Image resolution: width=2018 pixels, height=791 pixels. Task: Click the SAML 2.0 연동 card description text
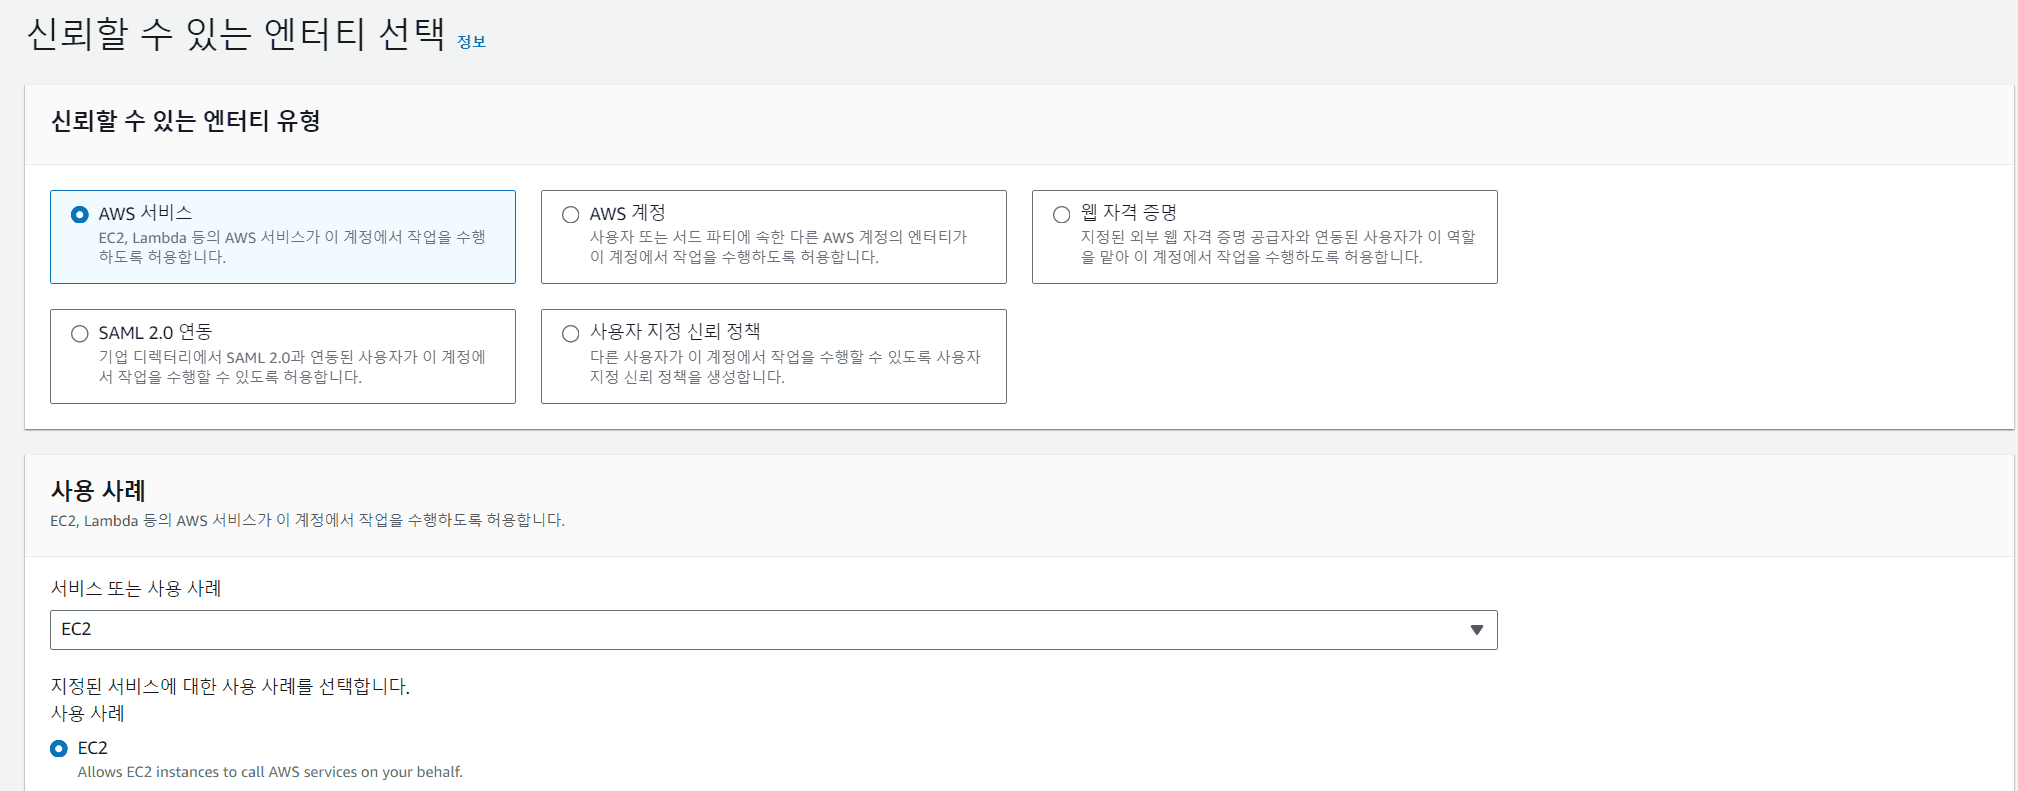(291, 367)
